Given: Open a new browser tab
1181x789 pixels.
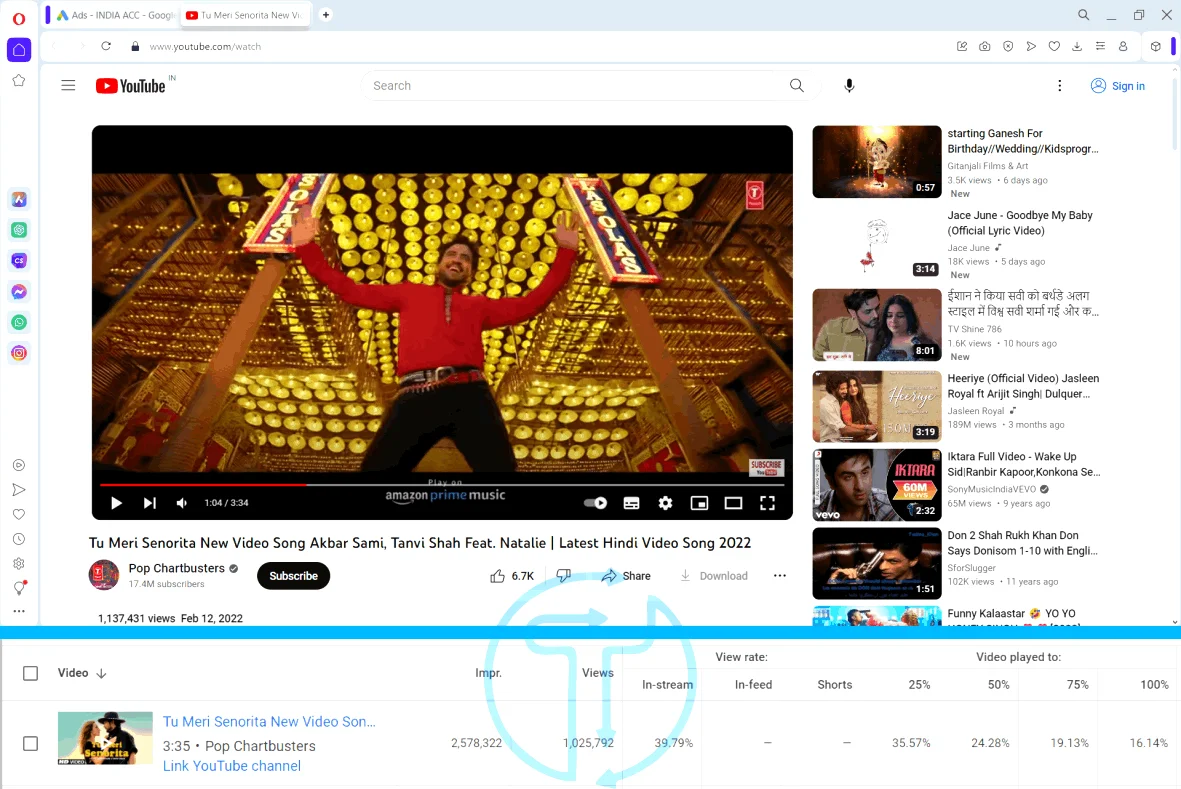Looking at the screenshot, I should click(326, 15).
